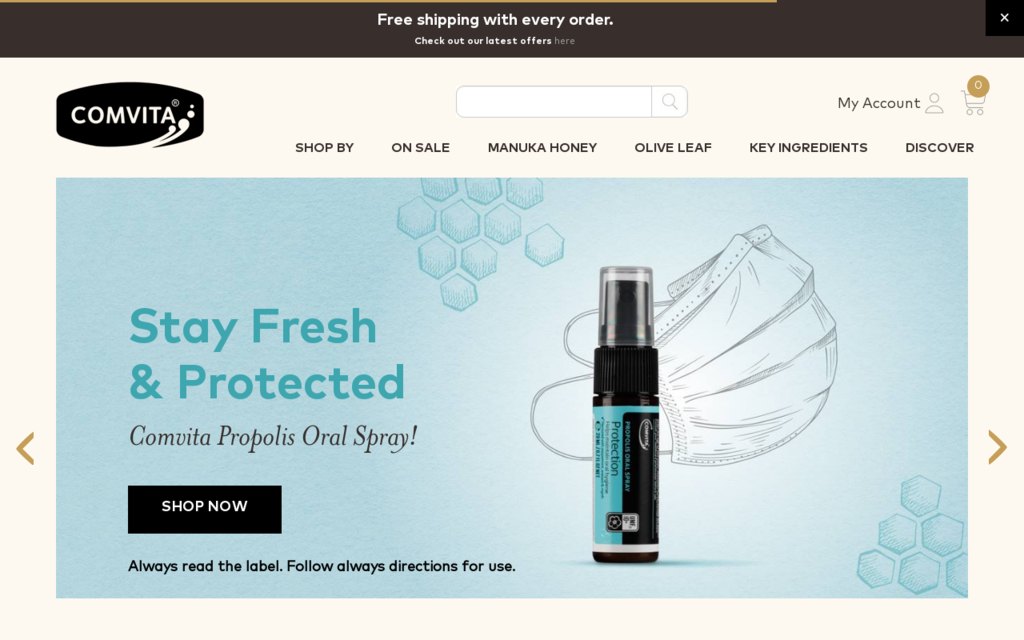Screen dimensions: 1024x640
Task: Open the ON SALE menu item
Action: (x=421, y=148)
